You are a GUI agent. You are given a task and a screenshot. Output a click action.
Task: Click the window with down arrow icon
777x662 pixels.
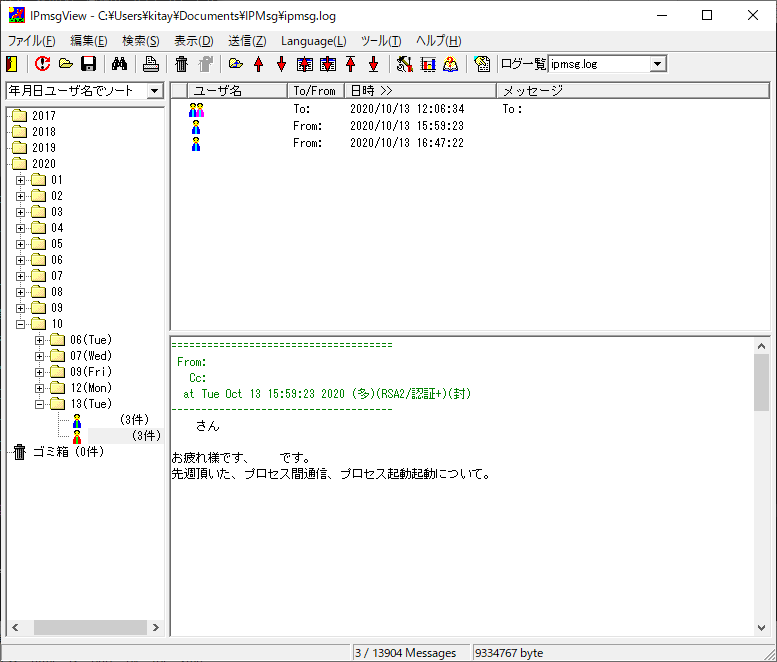[x=328, y=64]
